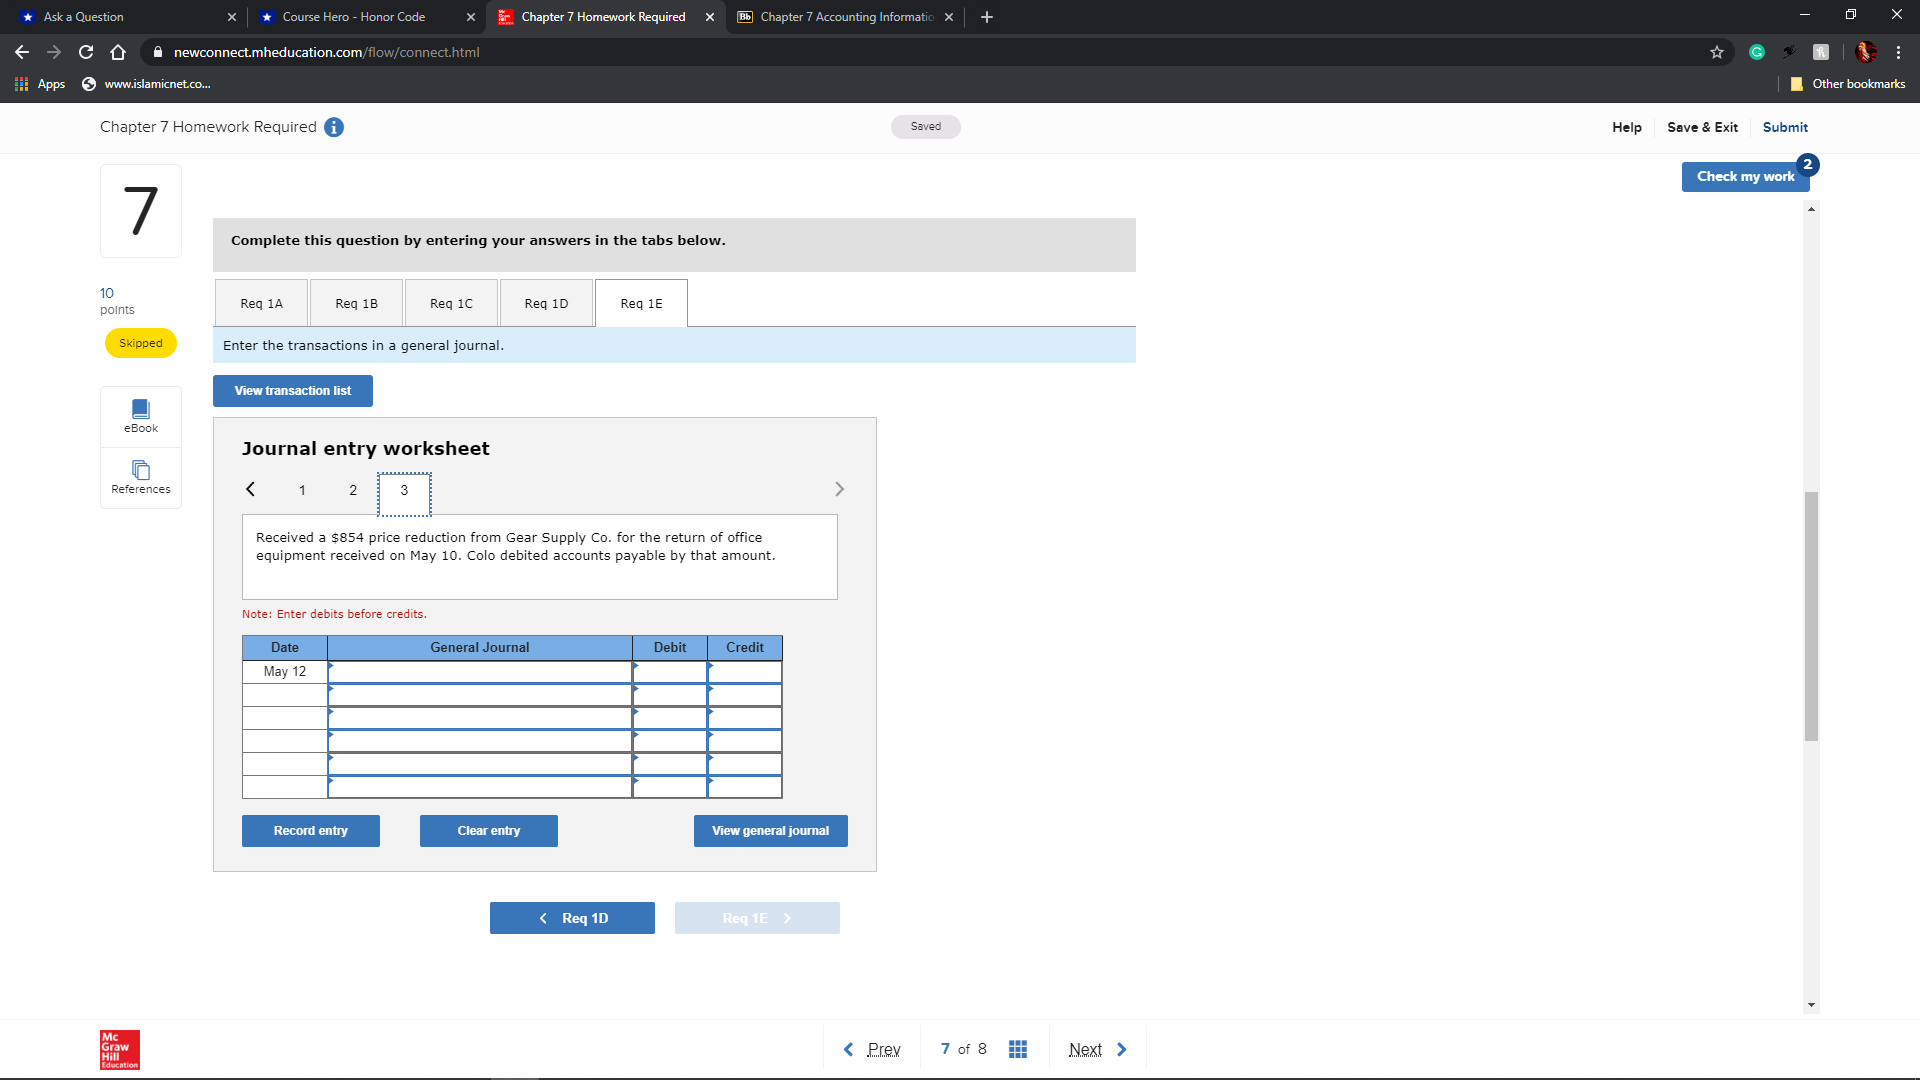
Task: Reload the Connect homework page
Action: pyautogui.click(x=85, y=52)
